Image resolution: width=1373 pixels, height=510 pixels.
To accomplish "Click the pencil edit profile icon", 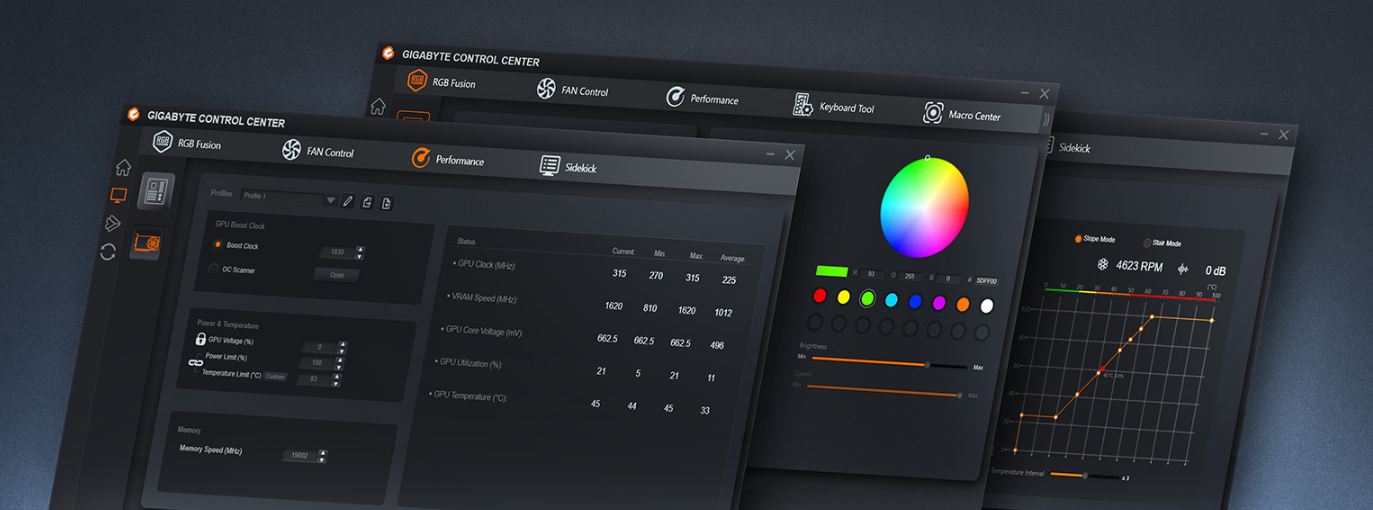I will [x=348, y=201].
